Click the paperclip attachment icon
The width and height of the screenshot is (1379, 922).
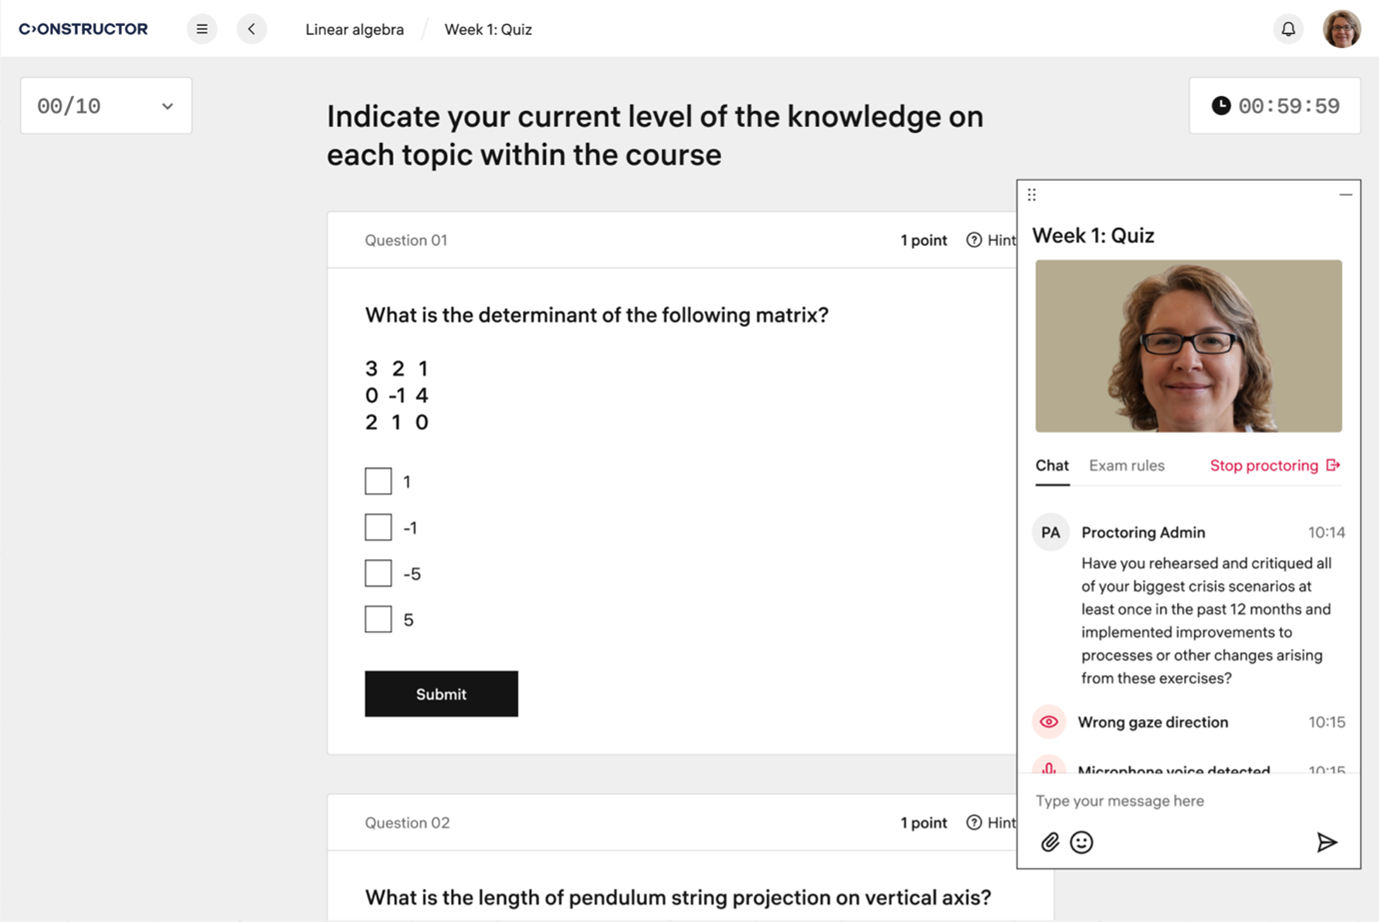click(x=1050, y=842)
